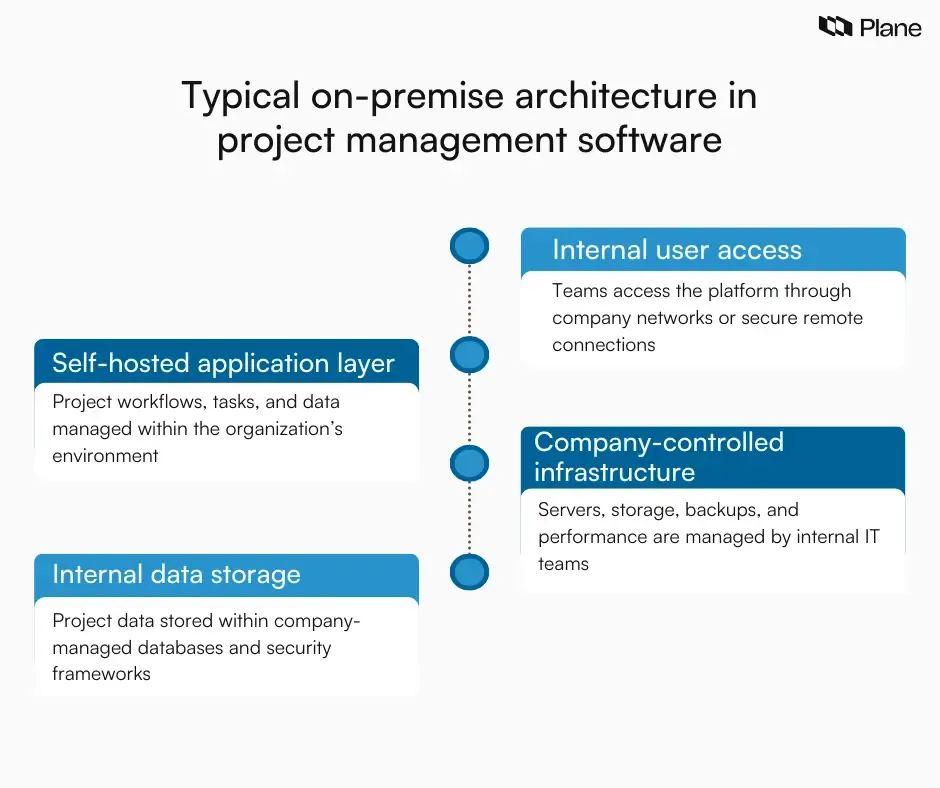
Task: Click the Internal data storage body paragraph
Action: coord(227,647)
